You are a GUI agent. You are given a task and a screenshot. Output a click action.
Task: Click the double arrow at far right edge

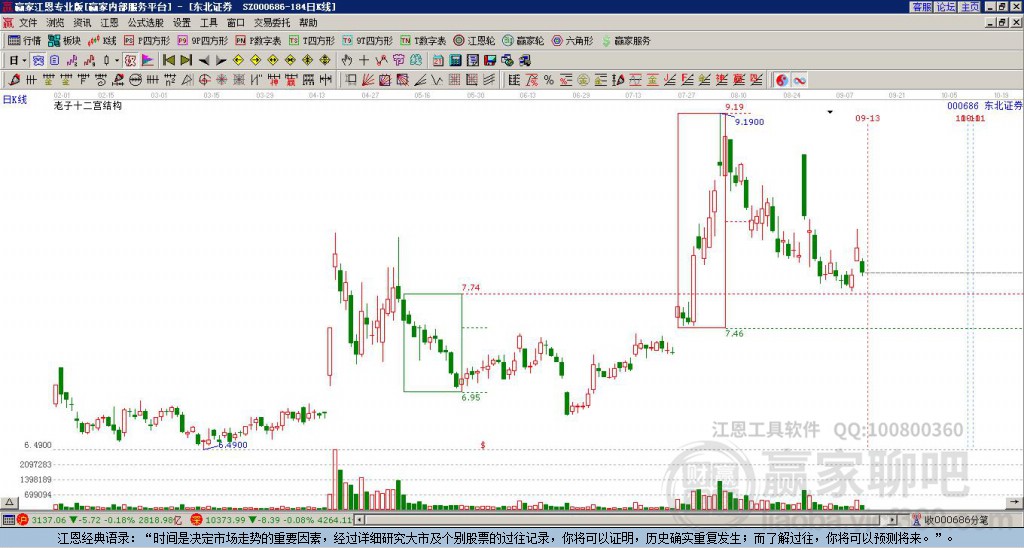[x=1014, y=502]
